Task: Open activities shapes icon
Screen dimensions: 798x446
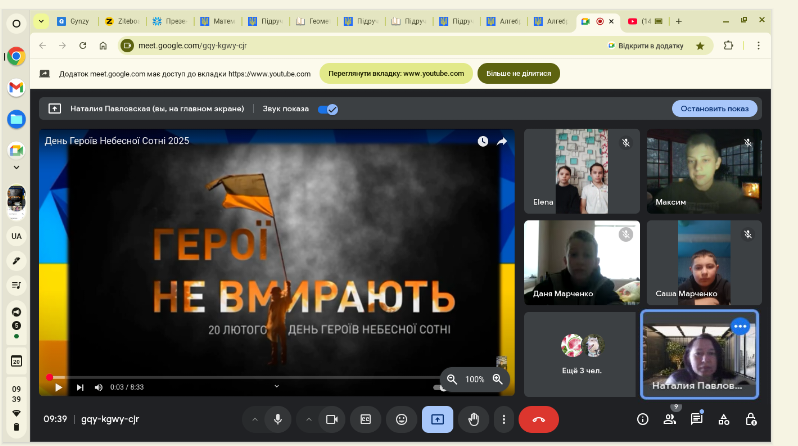Action: pos(724,419)
